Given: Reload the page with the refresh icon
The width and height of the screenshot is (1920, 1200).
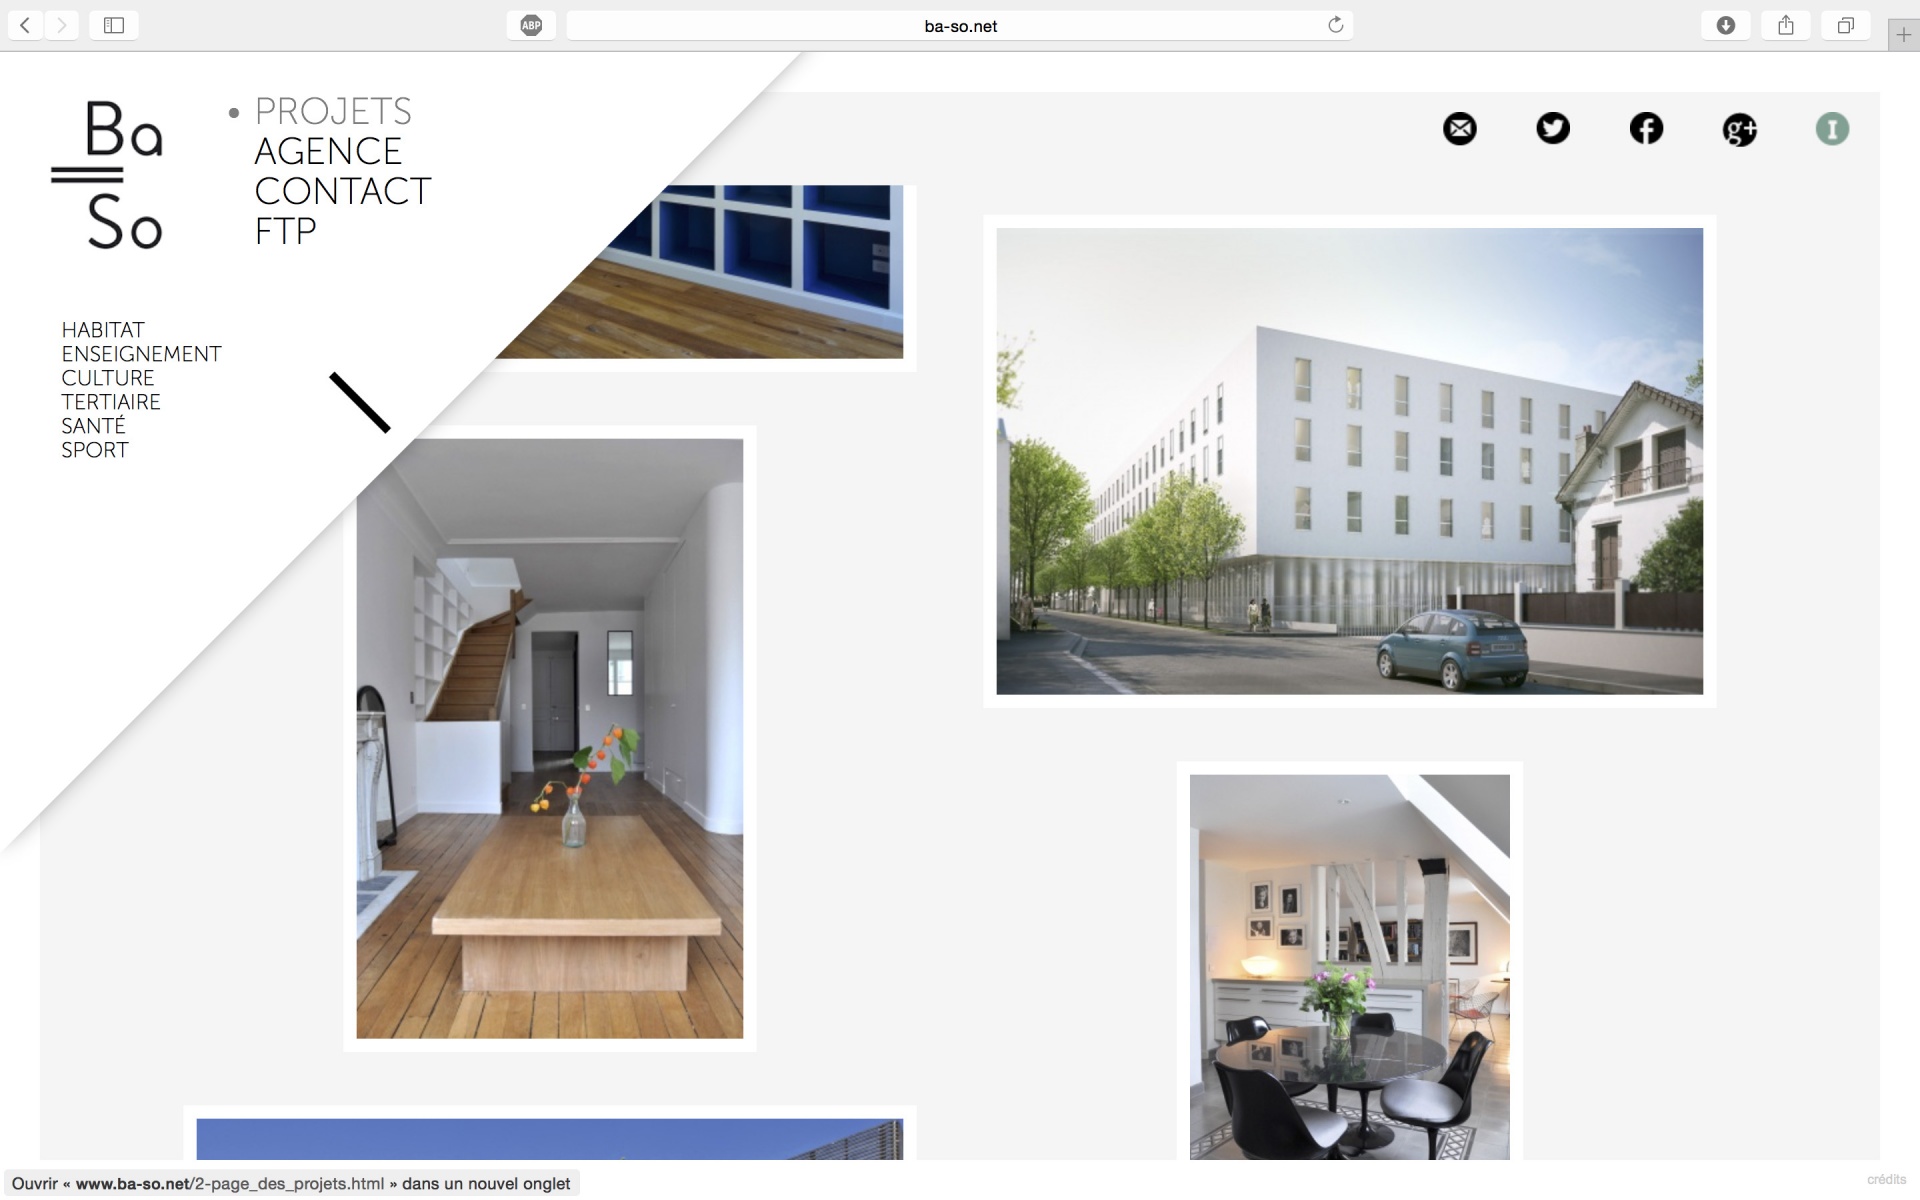Looking at the screenshot, I should (x=1335, y=25).
